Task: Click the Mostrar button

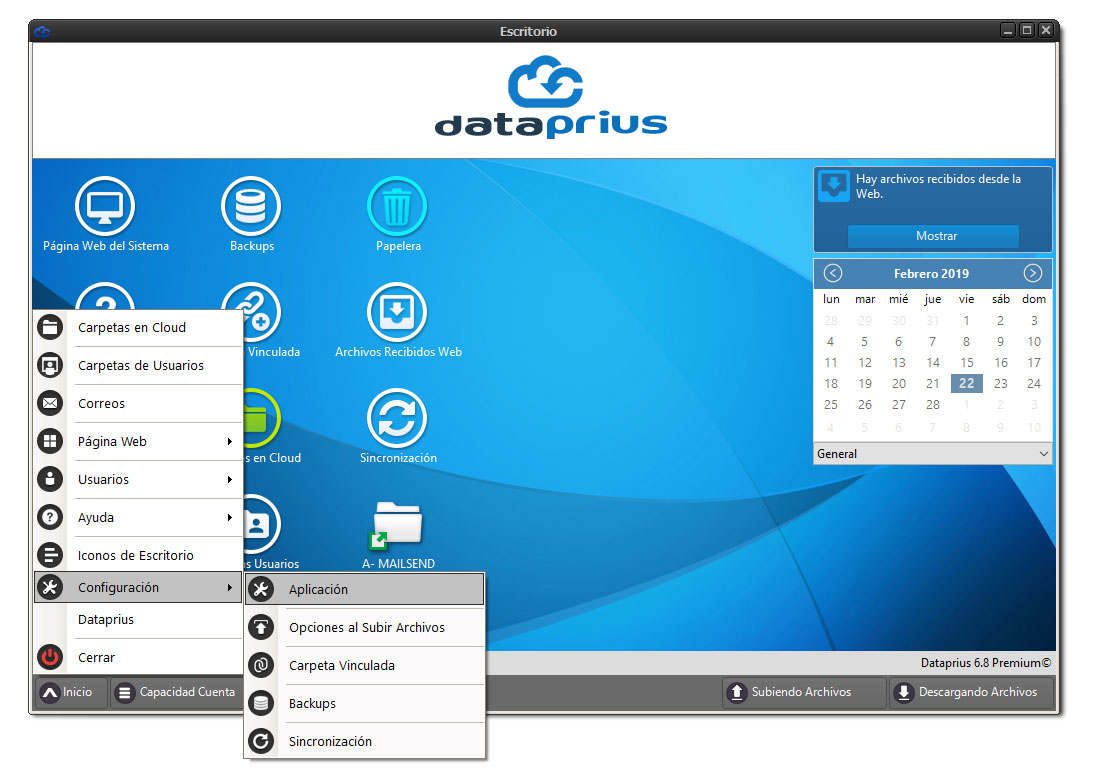Action: point(933,236)
